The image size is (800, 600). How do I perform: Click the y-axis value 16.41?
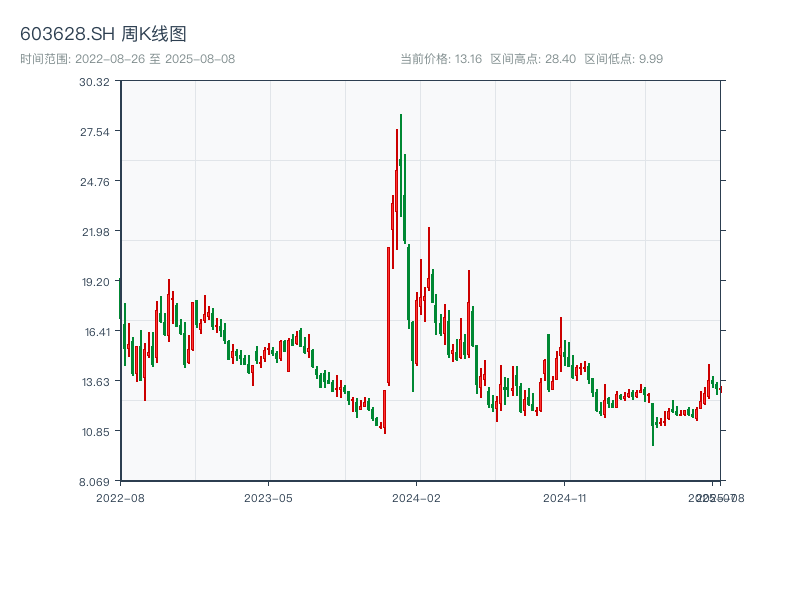[x=97, y=332]
